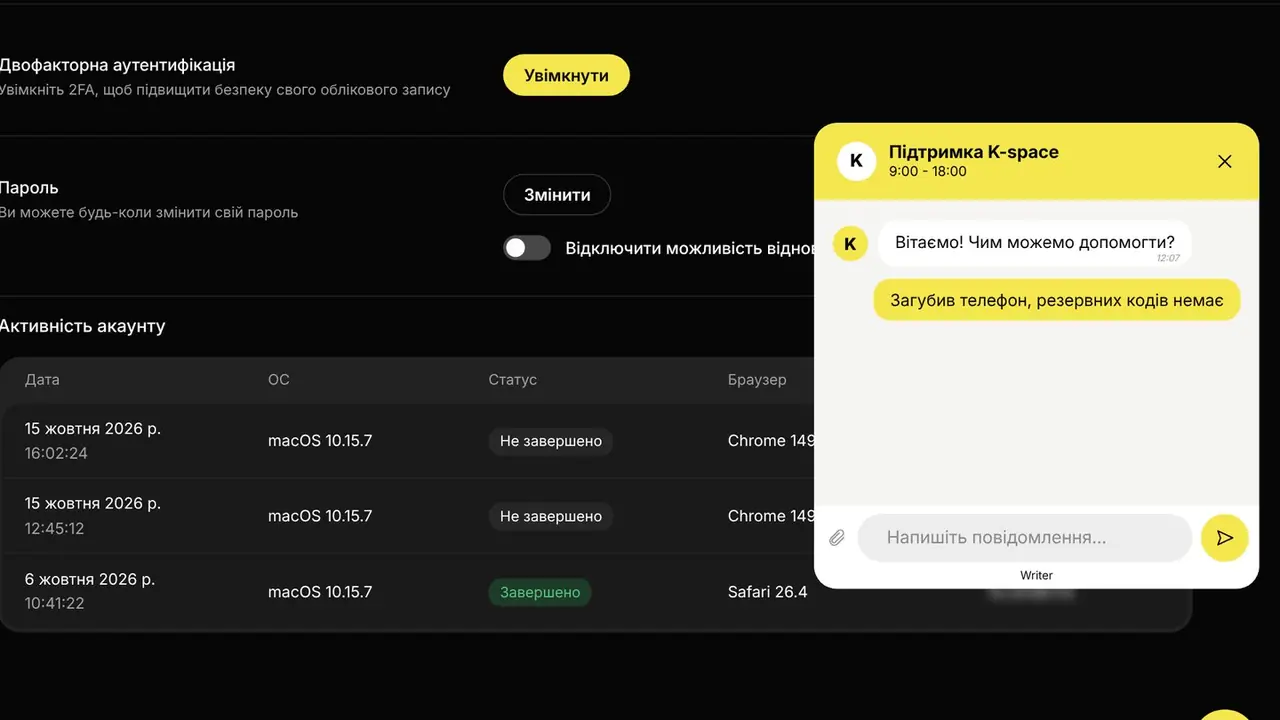Viewport: 1280px width, 720px height.
Task: Click the 6 жовтня 2026 р. date
Action: coord(90,579)
